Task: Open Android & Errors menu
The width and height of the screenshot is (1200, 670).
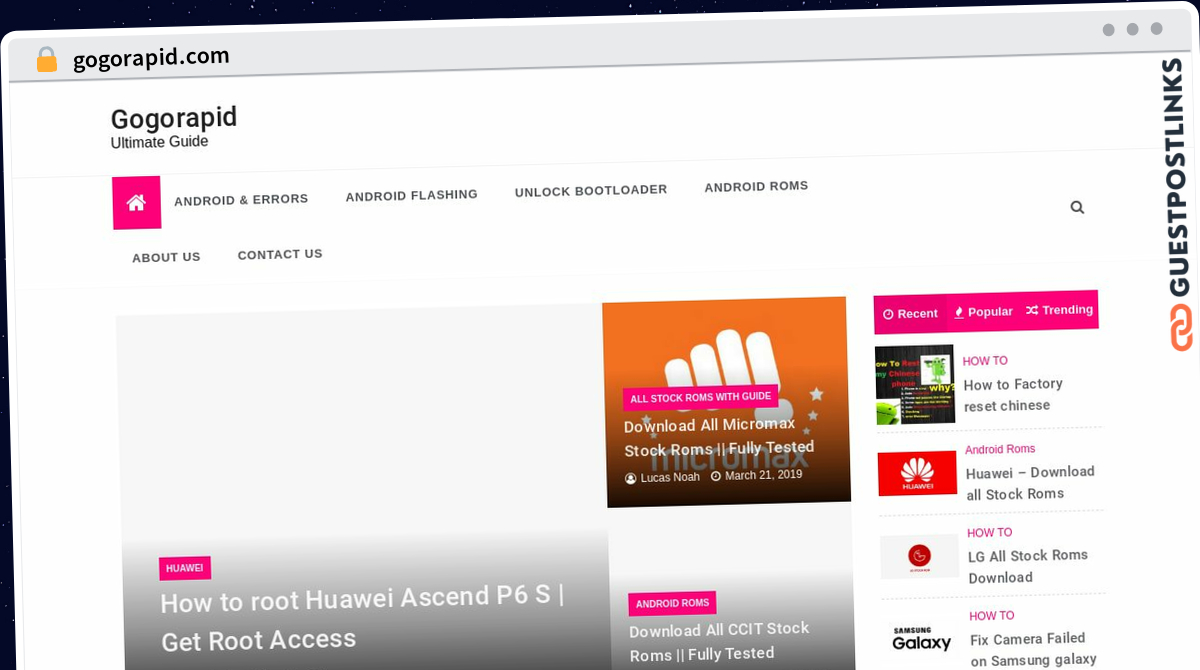Action: point(241,200)
